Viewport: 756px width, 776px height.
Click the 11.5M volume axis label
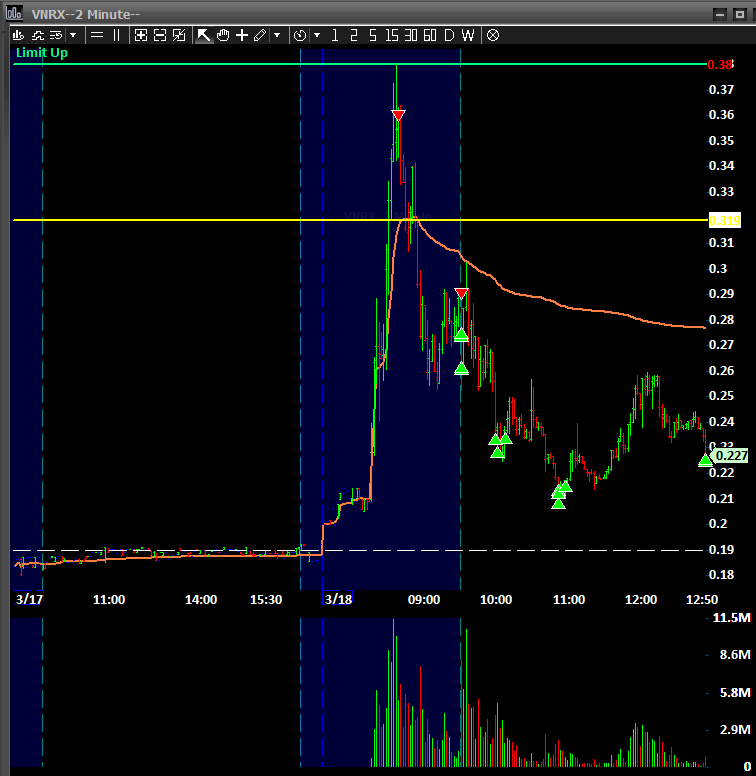pos(731,618)
